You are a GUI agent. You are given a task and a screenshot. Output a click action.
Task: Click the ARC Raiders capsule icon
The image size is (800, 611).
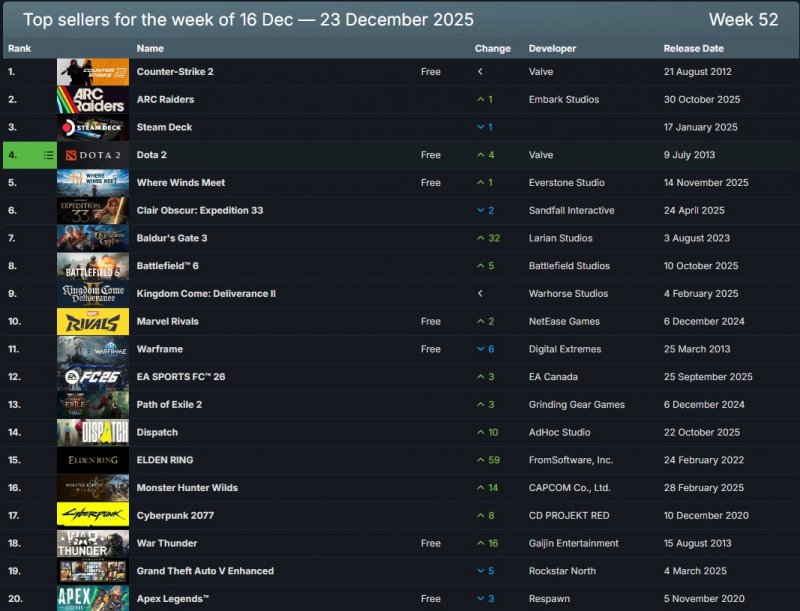tap(93, 99)
